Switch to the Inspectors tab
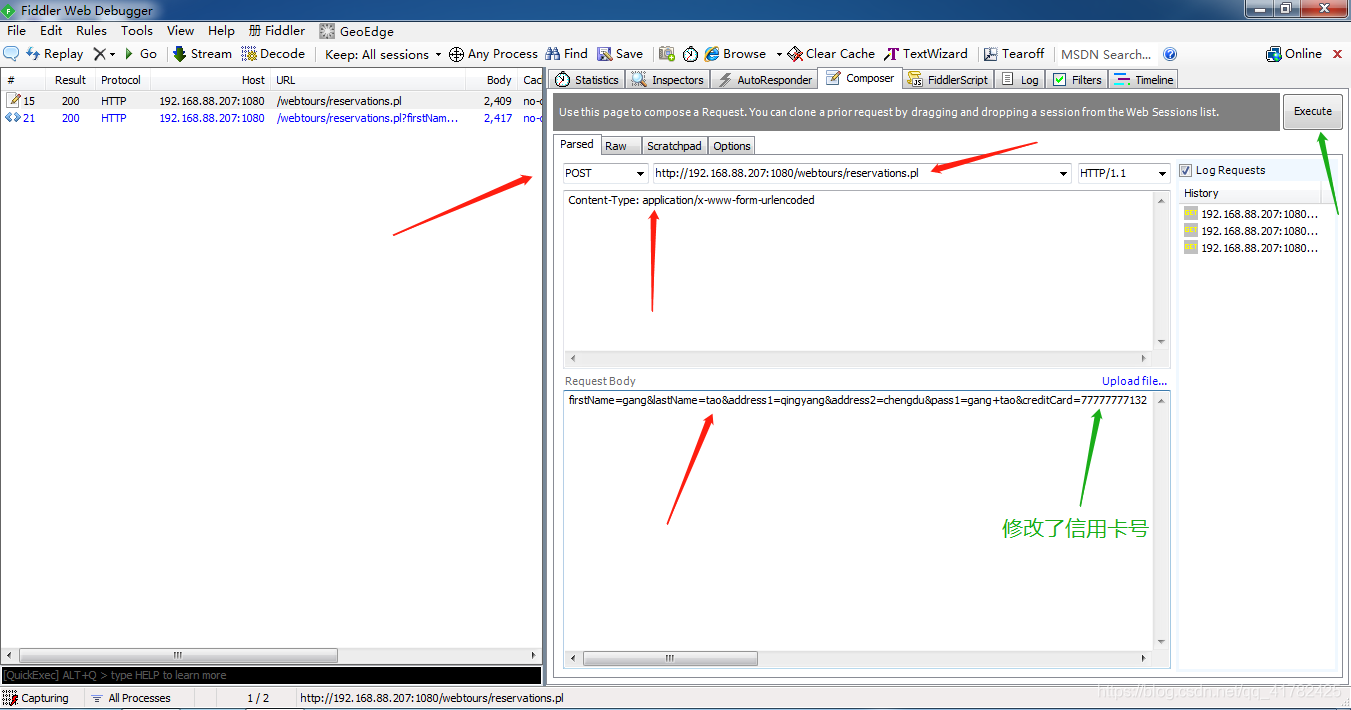1351x710 pixels. pos(668,80)
